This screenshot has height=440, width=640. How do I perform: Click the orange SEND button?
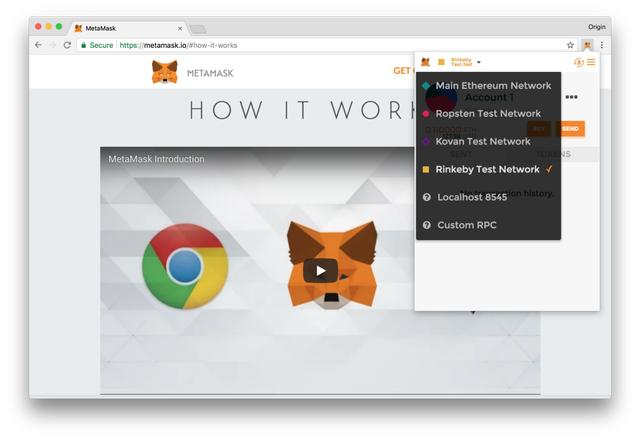(570, 129)
